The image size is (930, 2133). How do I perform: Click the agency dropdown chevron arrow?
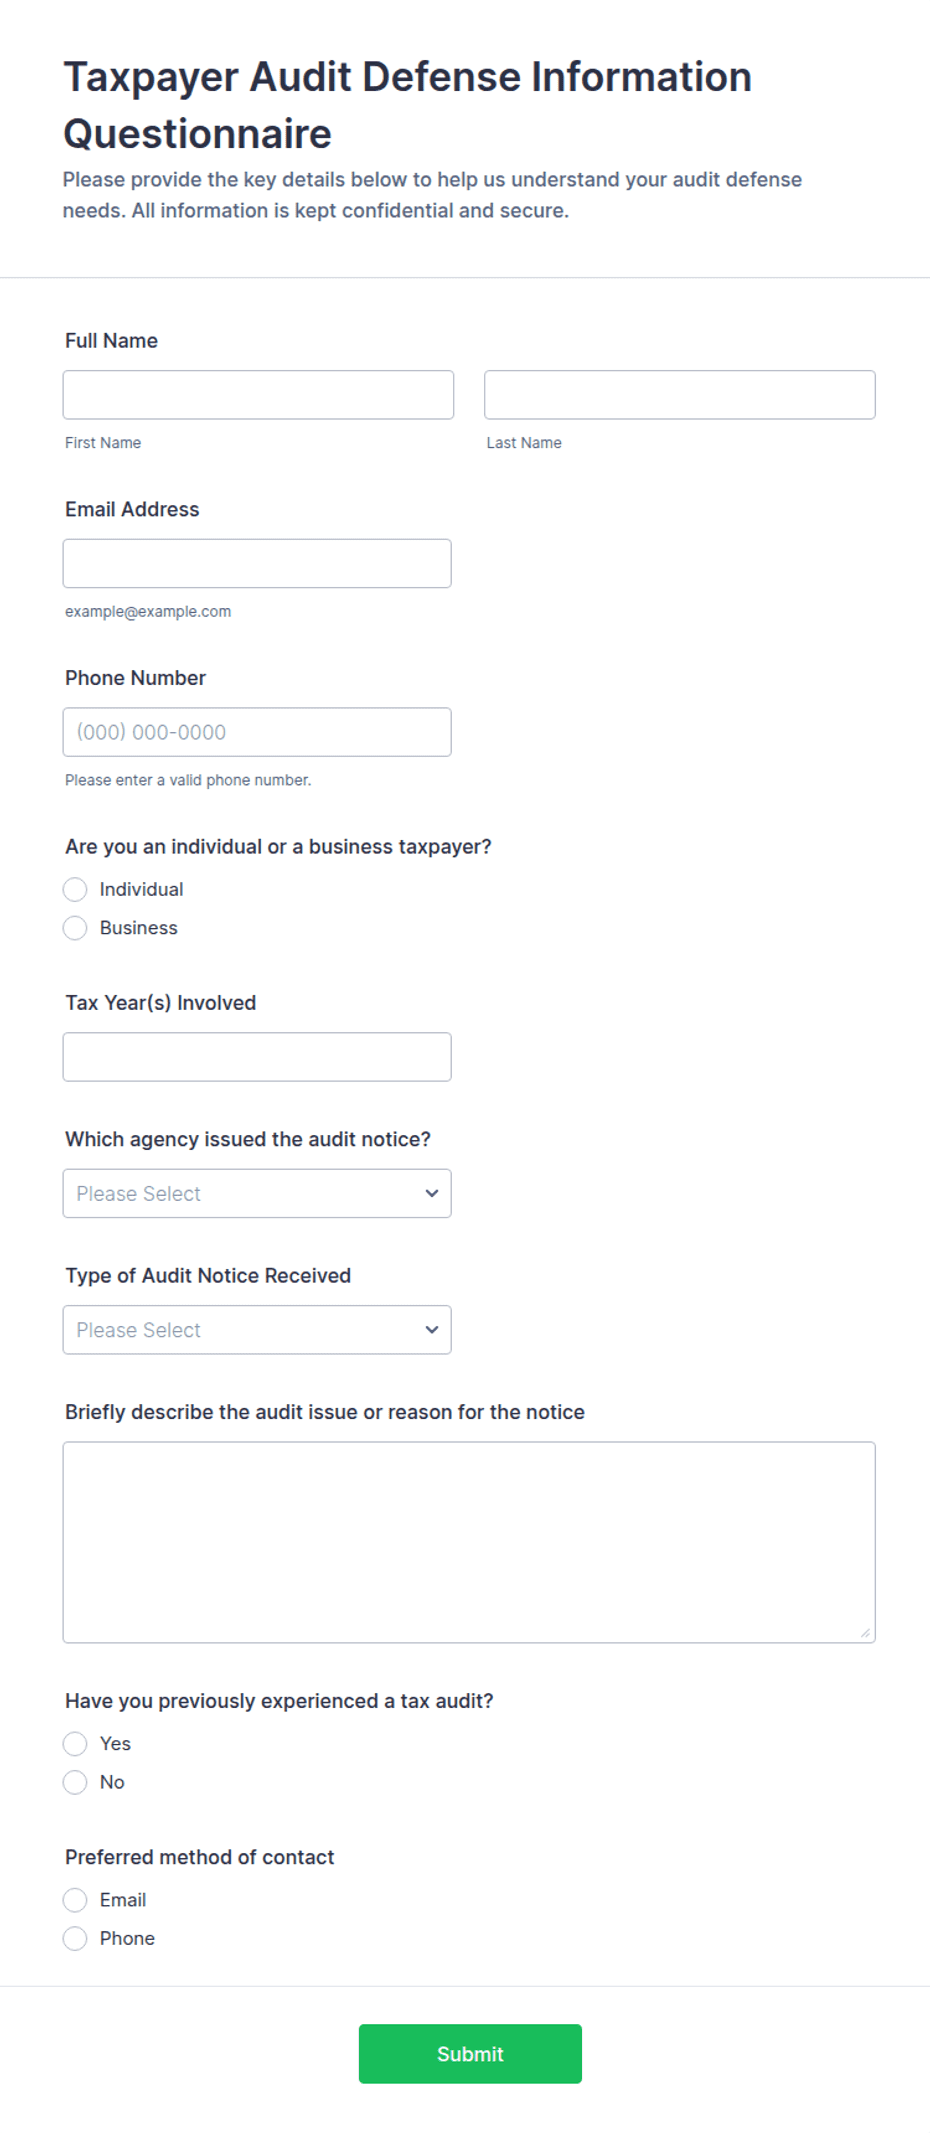[x=432, y=1194]
